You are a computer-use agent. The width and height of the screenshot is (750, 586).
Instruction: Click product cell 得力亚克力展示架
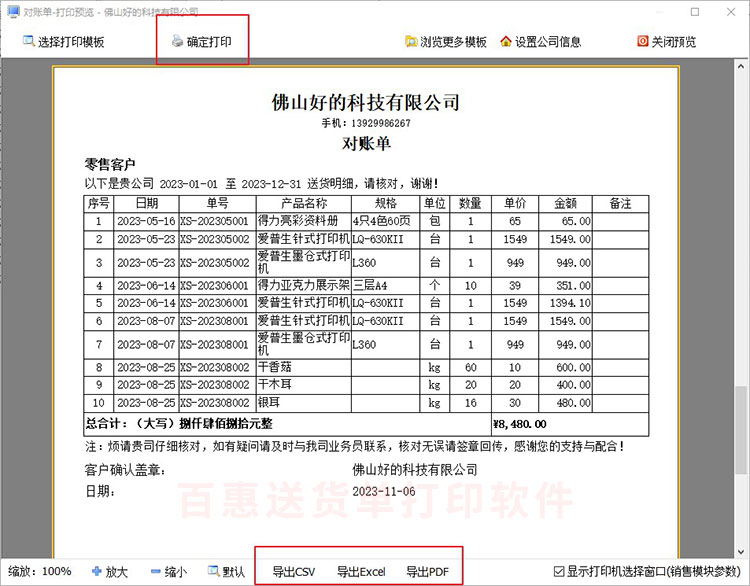click(x=304, y=286)
